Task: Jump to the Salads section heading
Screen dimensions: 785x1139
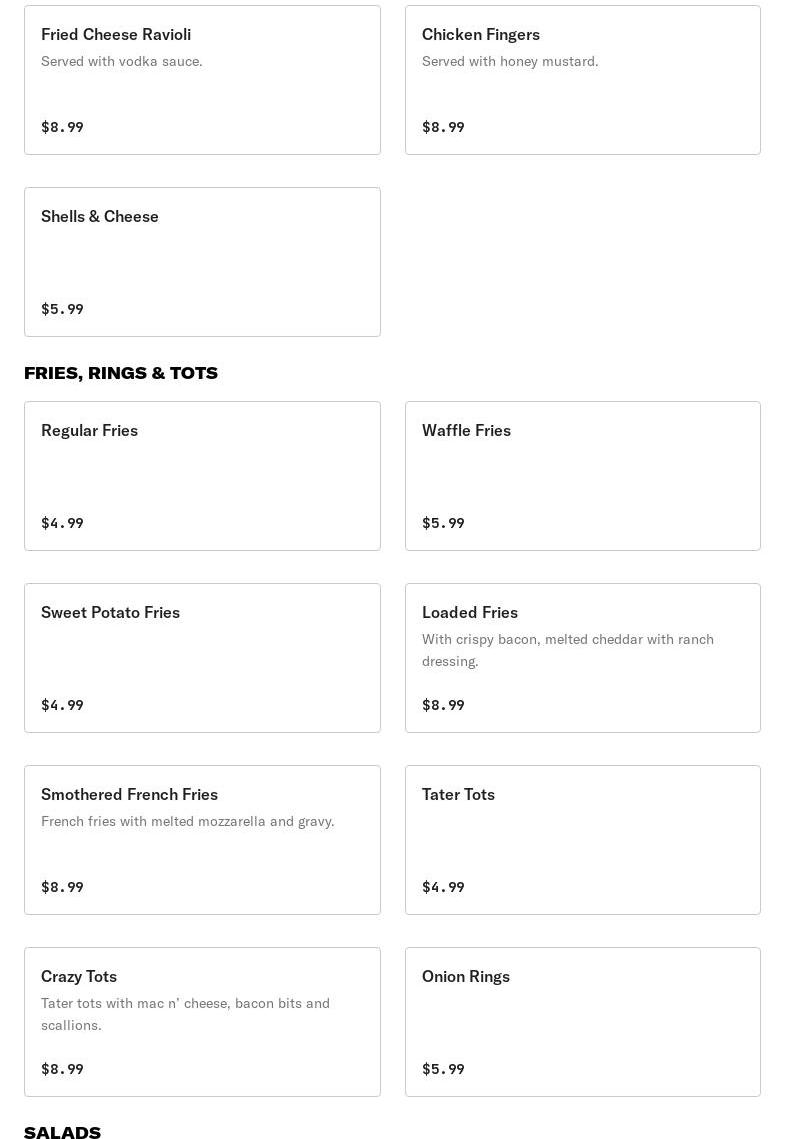Action: tap(62, 1132)
